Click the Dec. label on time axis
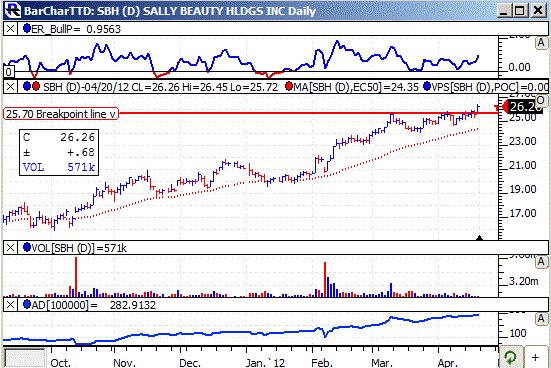 click(190, 362)
